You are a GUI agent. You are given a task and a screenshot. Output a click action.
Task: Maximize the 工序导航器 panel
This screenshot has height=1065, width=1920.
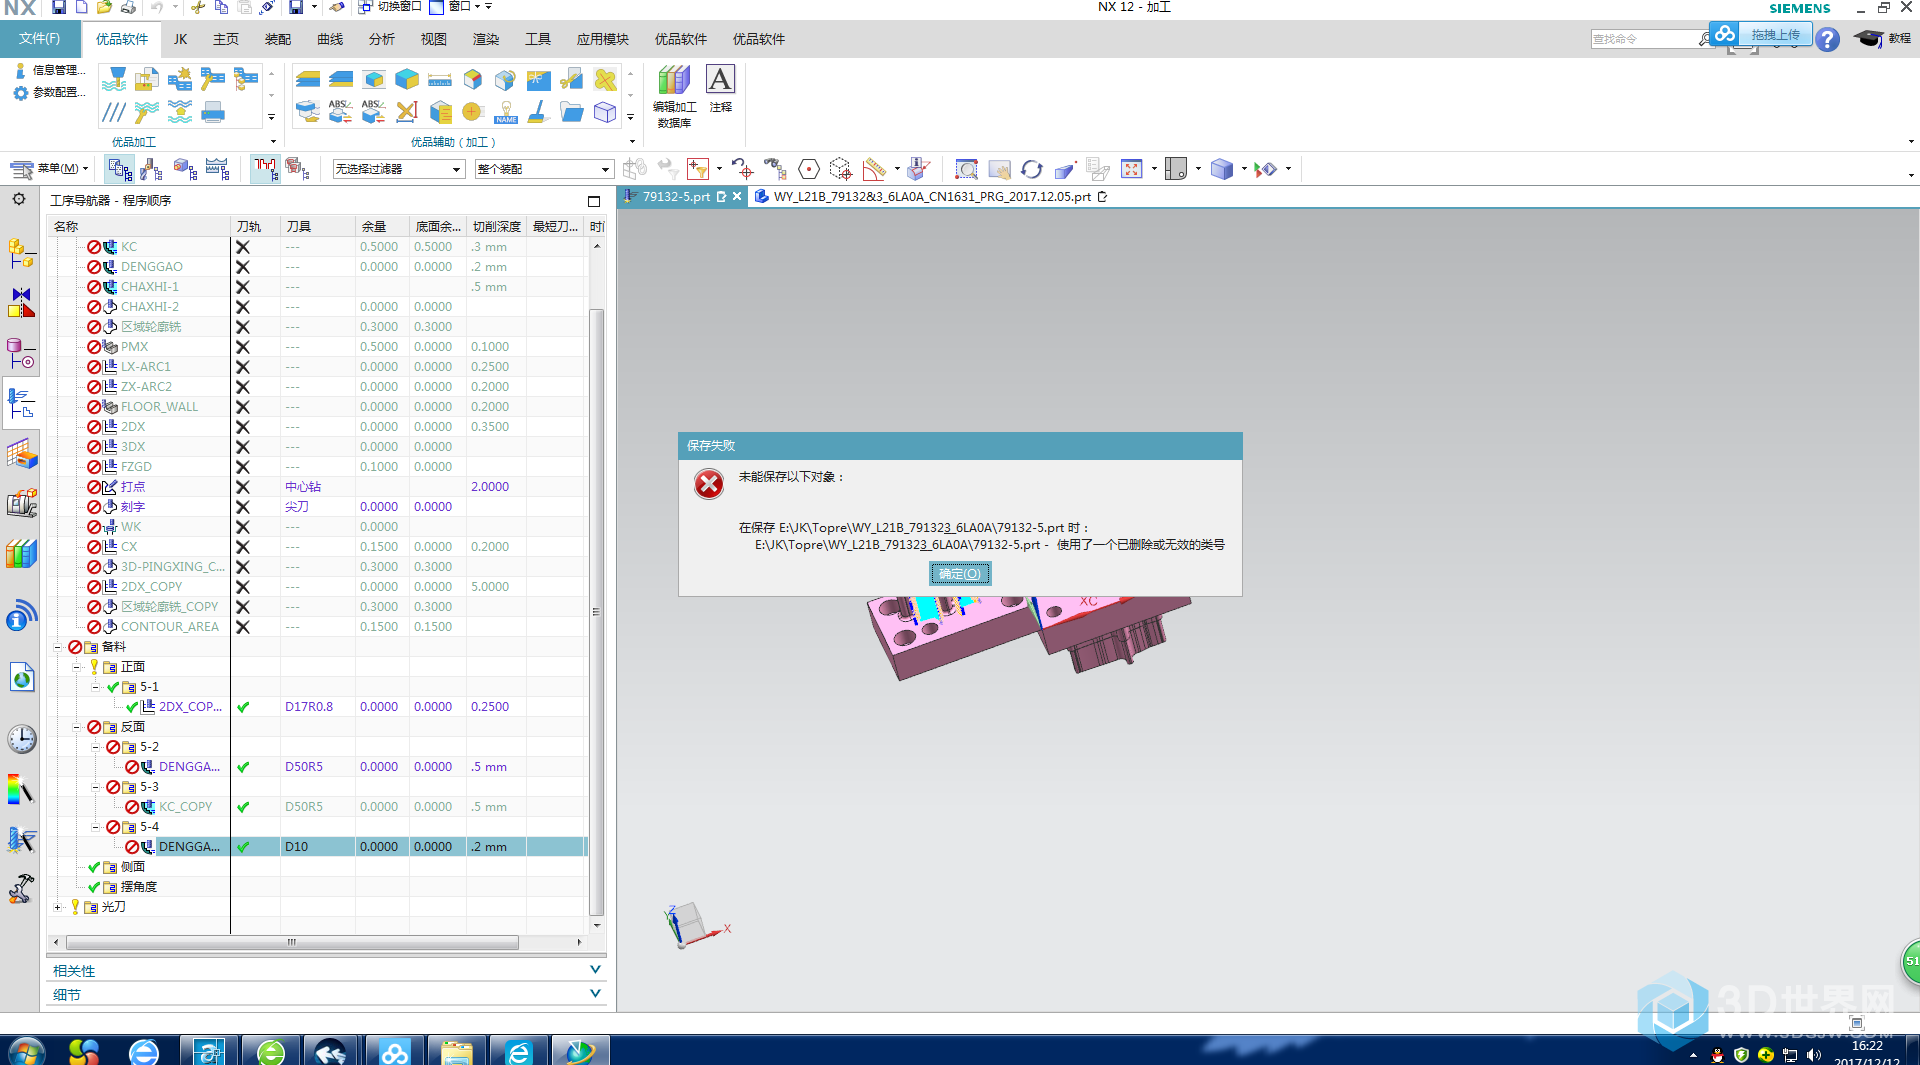point(593,201)
